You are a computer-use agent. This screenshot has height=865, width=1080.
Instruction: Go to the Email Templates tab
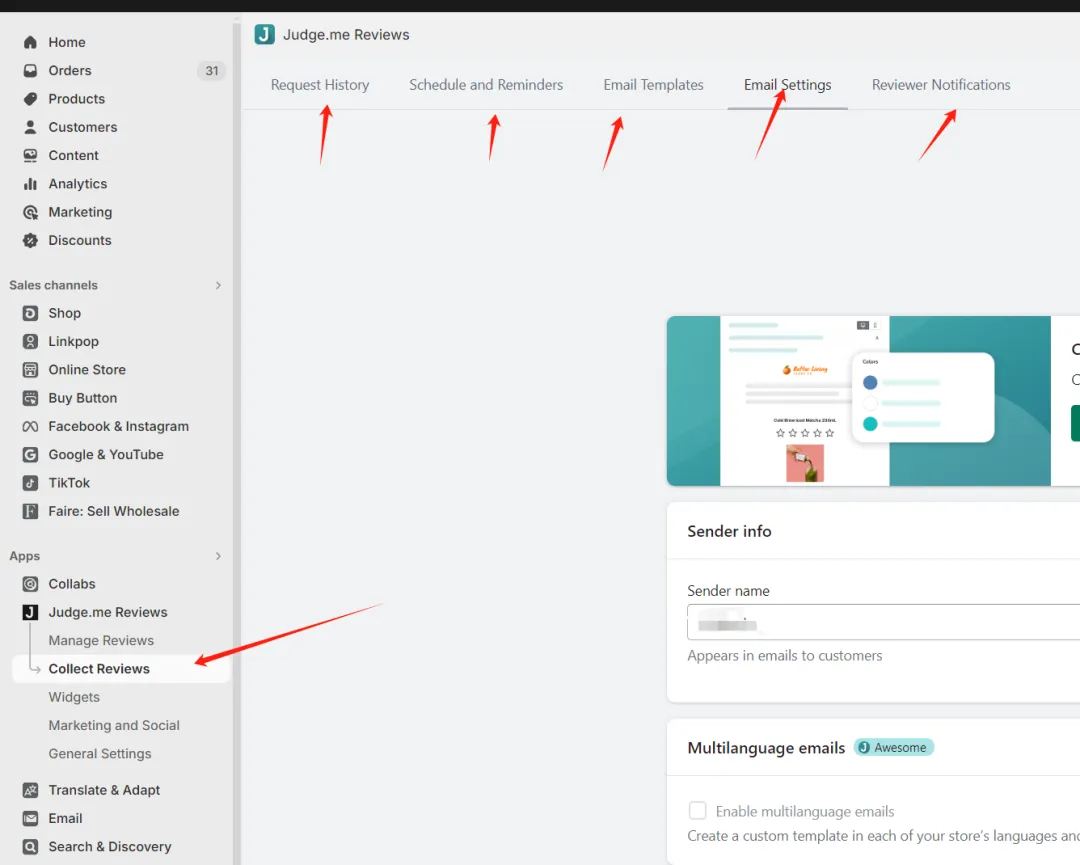[x=654, y=85]
